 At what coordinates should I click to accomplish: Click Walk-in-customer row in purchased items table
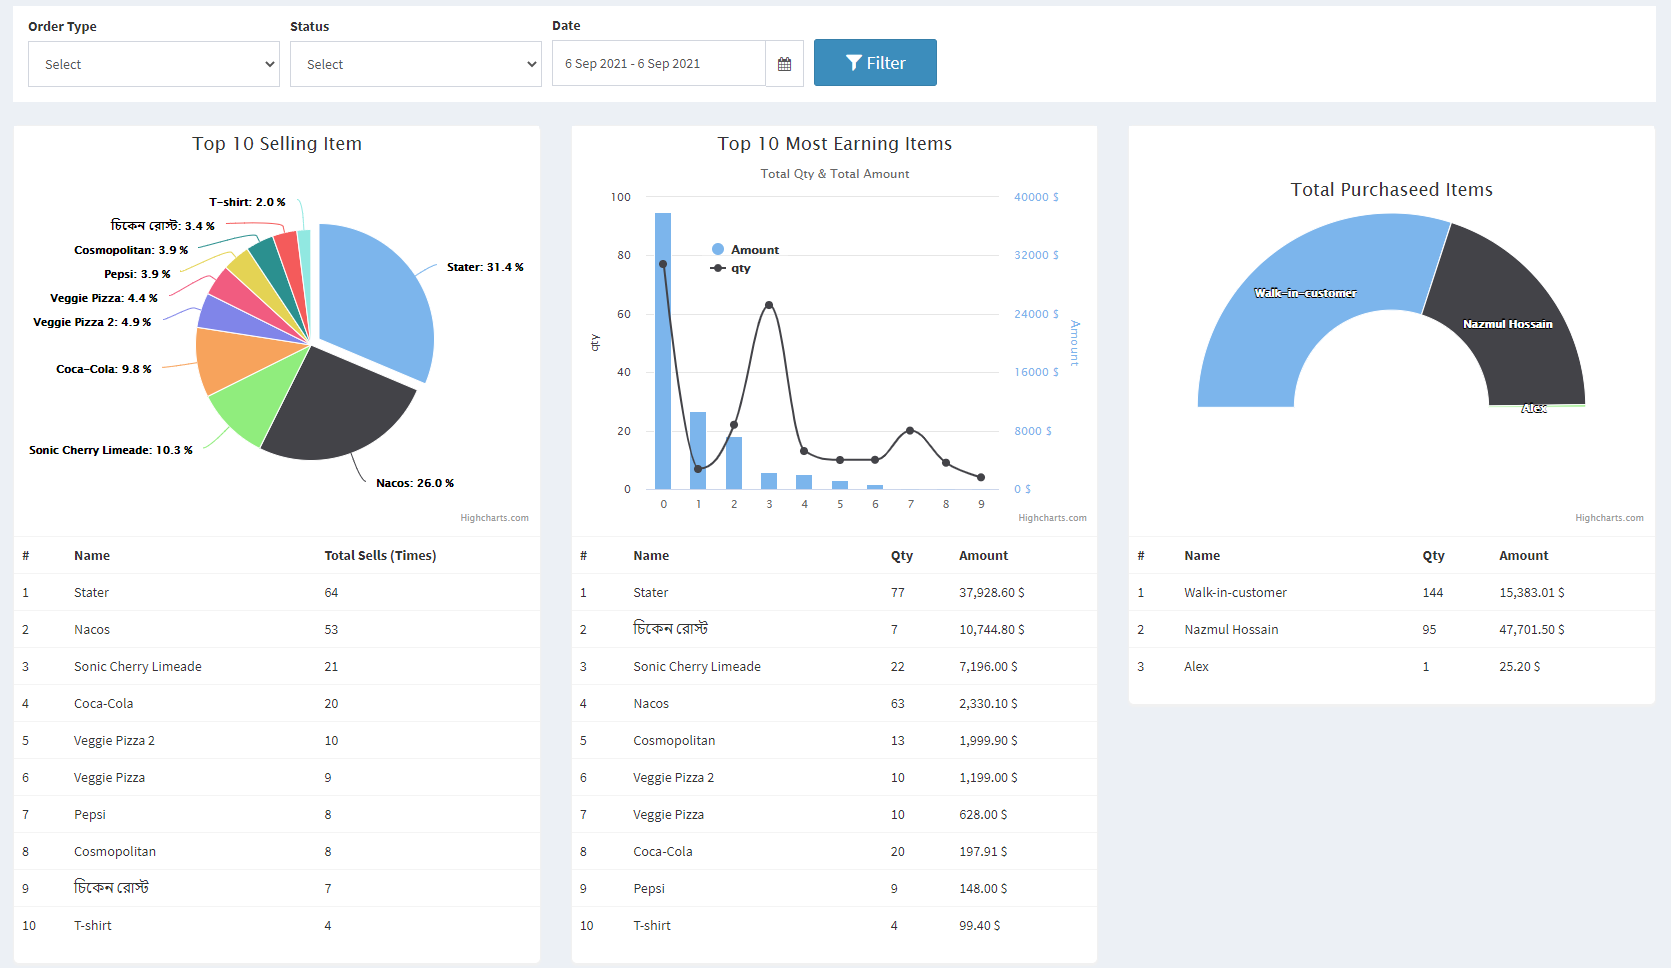point(1235,593)
